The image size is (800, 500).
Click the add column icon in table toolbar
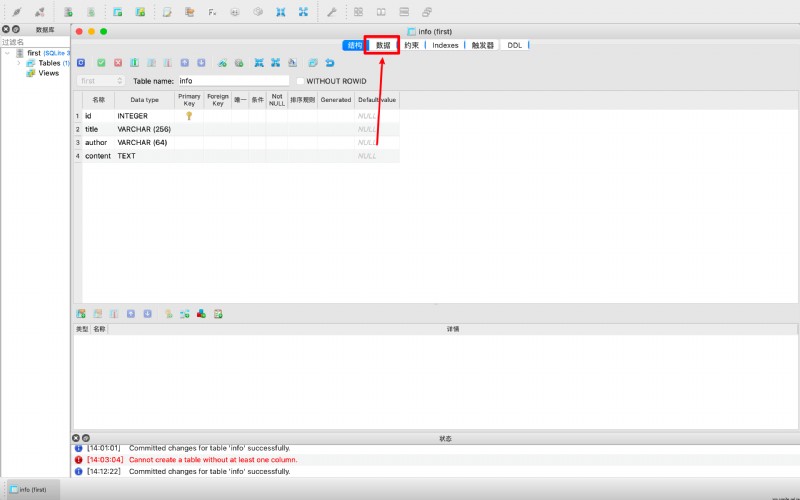pos(134,63)
